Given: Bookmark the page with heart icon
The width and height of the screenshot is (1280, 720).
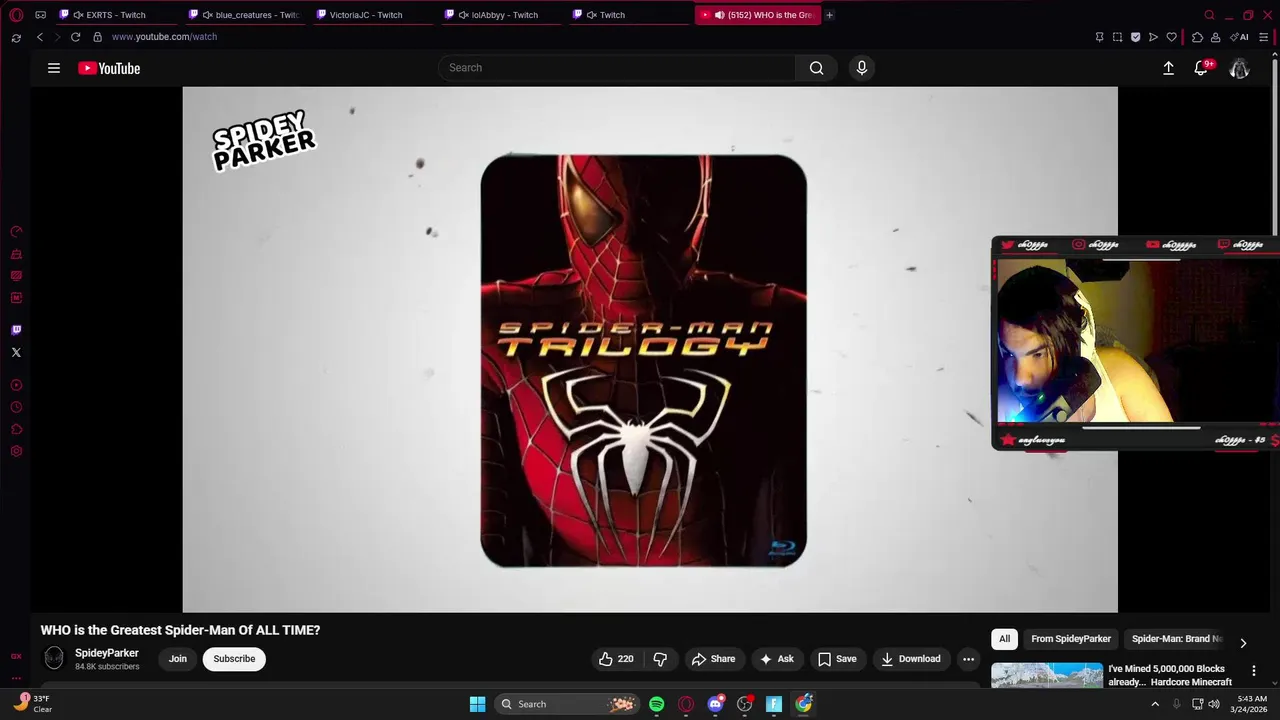Looking at the screenshot, I should pos(1171,37).
